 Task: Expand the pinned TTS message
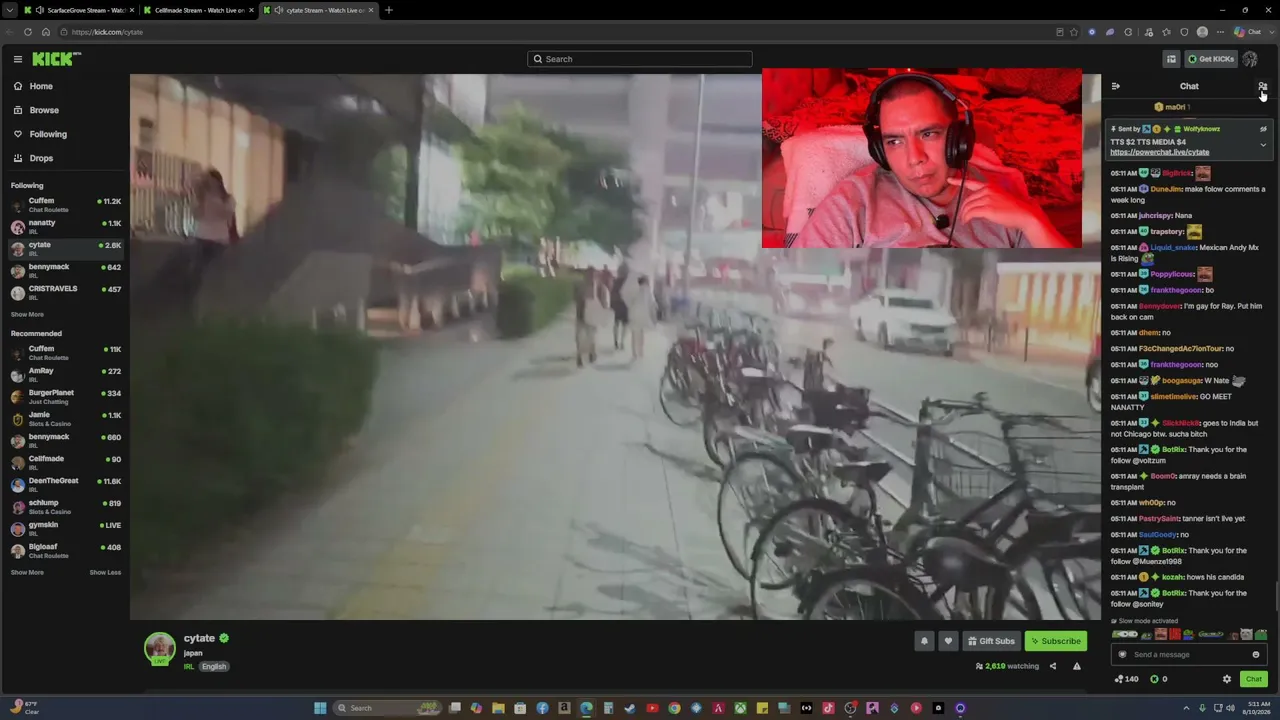click(x=1263, y=145)
